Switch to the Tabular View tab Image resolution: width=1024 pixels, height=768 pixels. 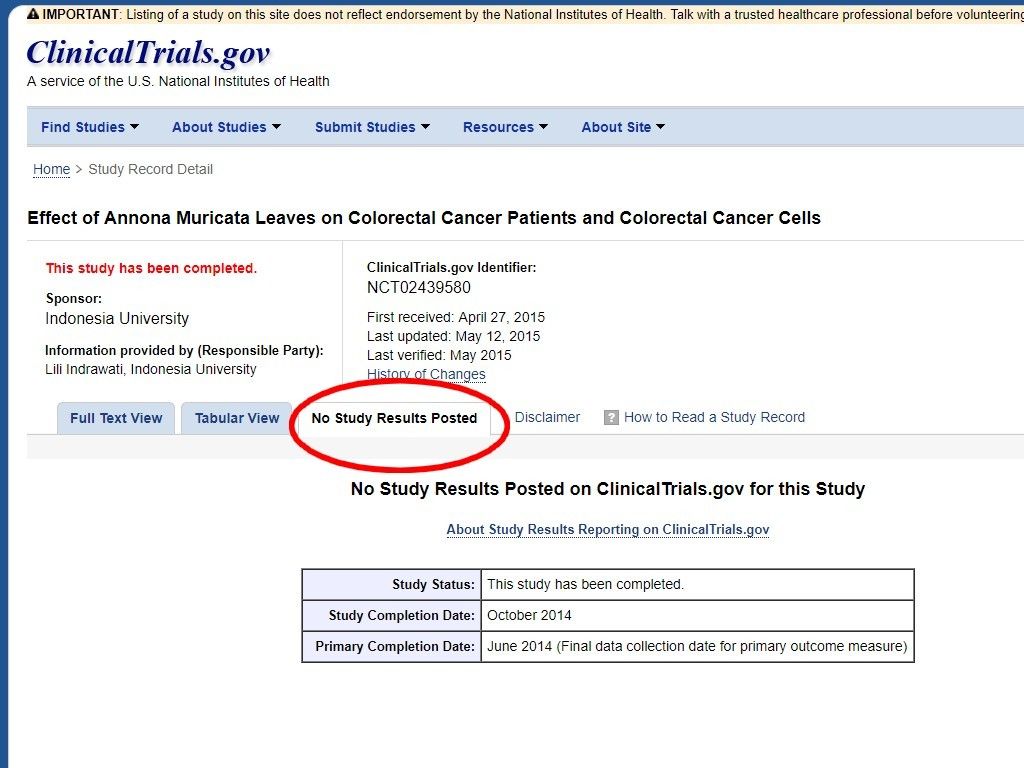(236, 418)
